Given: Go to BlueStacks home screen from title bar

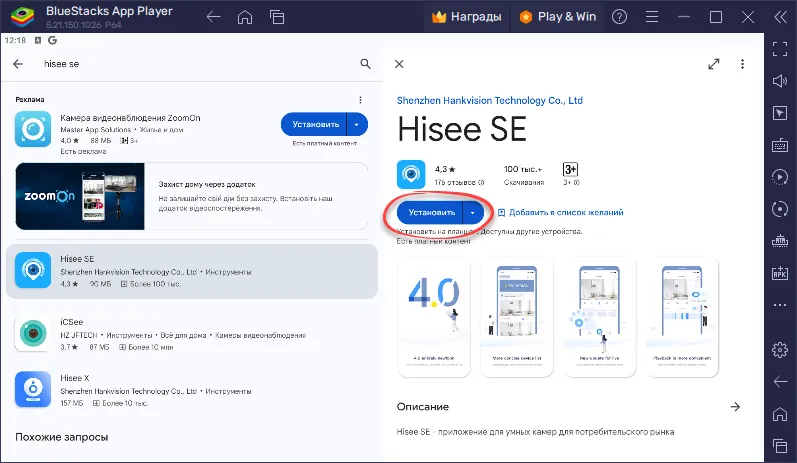Looking at the screenshot, I should pos(245,17).
